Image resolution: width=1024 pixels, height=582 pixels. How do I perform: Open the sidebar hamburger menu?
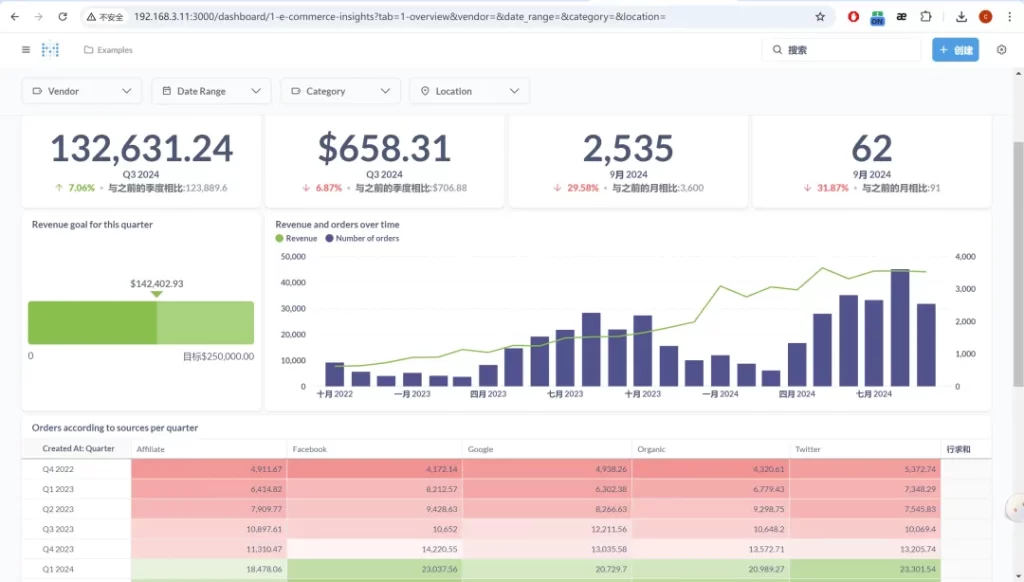(26, 50)
